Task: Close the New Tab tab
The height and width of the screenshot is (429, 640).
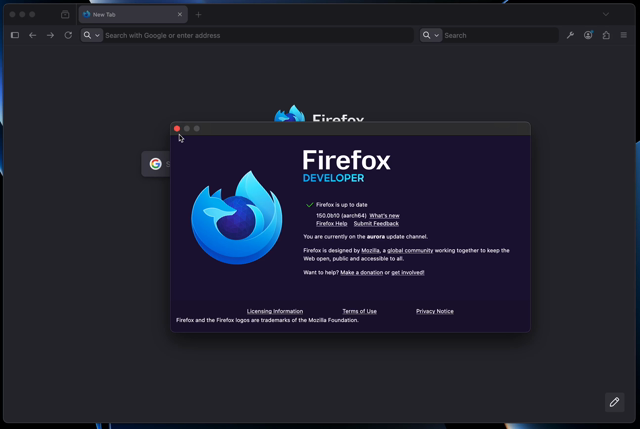Action: click(180, 14)
